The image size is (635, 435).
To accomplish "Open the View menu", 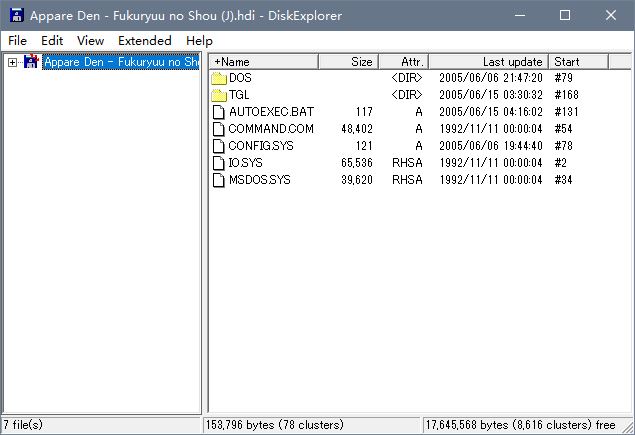I will click(x=90, y=41).
